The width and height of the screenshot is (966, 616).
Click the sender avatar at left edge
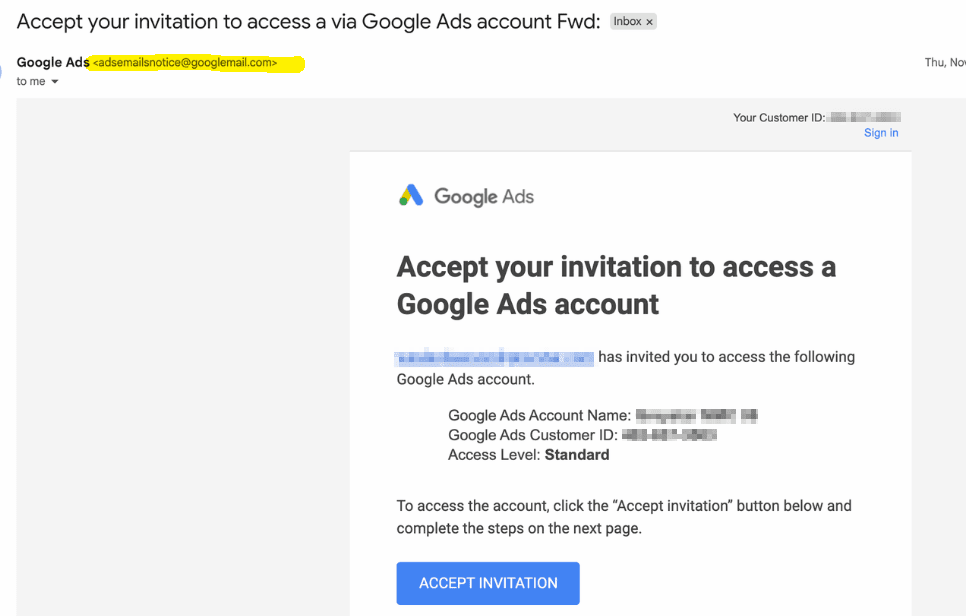click(3, 70)
